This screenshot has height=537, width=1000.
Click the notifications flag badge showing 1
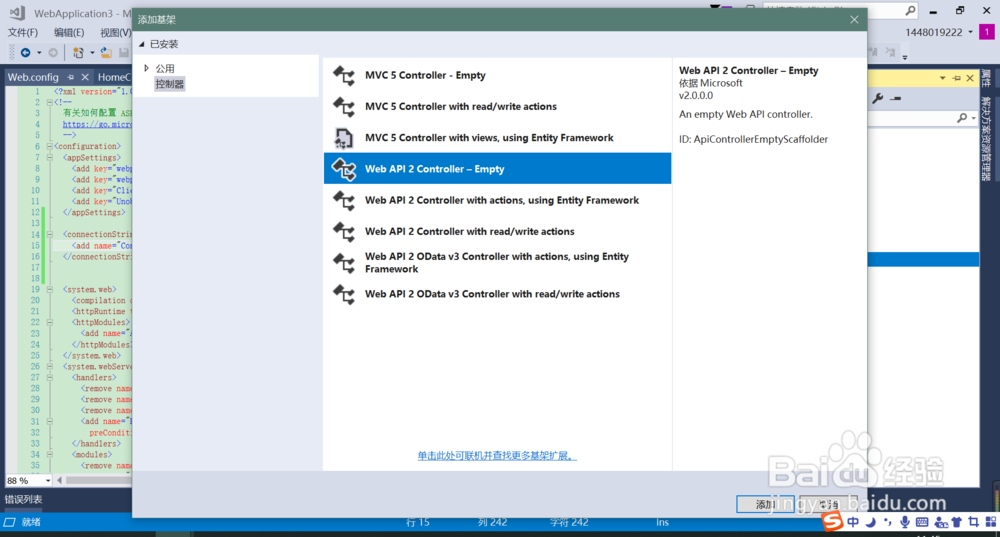[987, 32]
